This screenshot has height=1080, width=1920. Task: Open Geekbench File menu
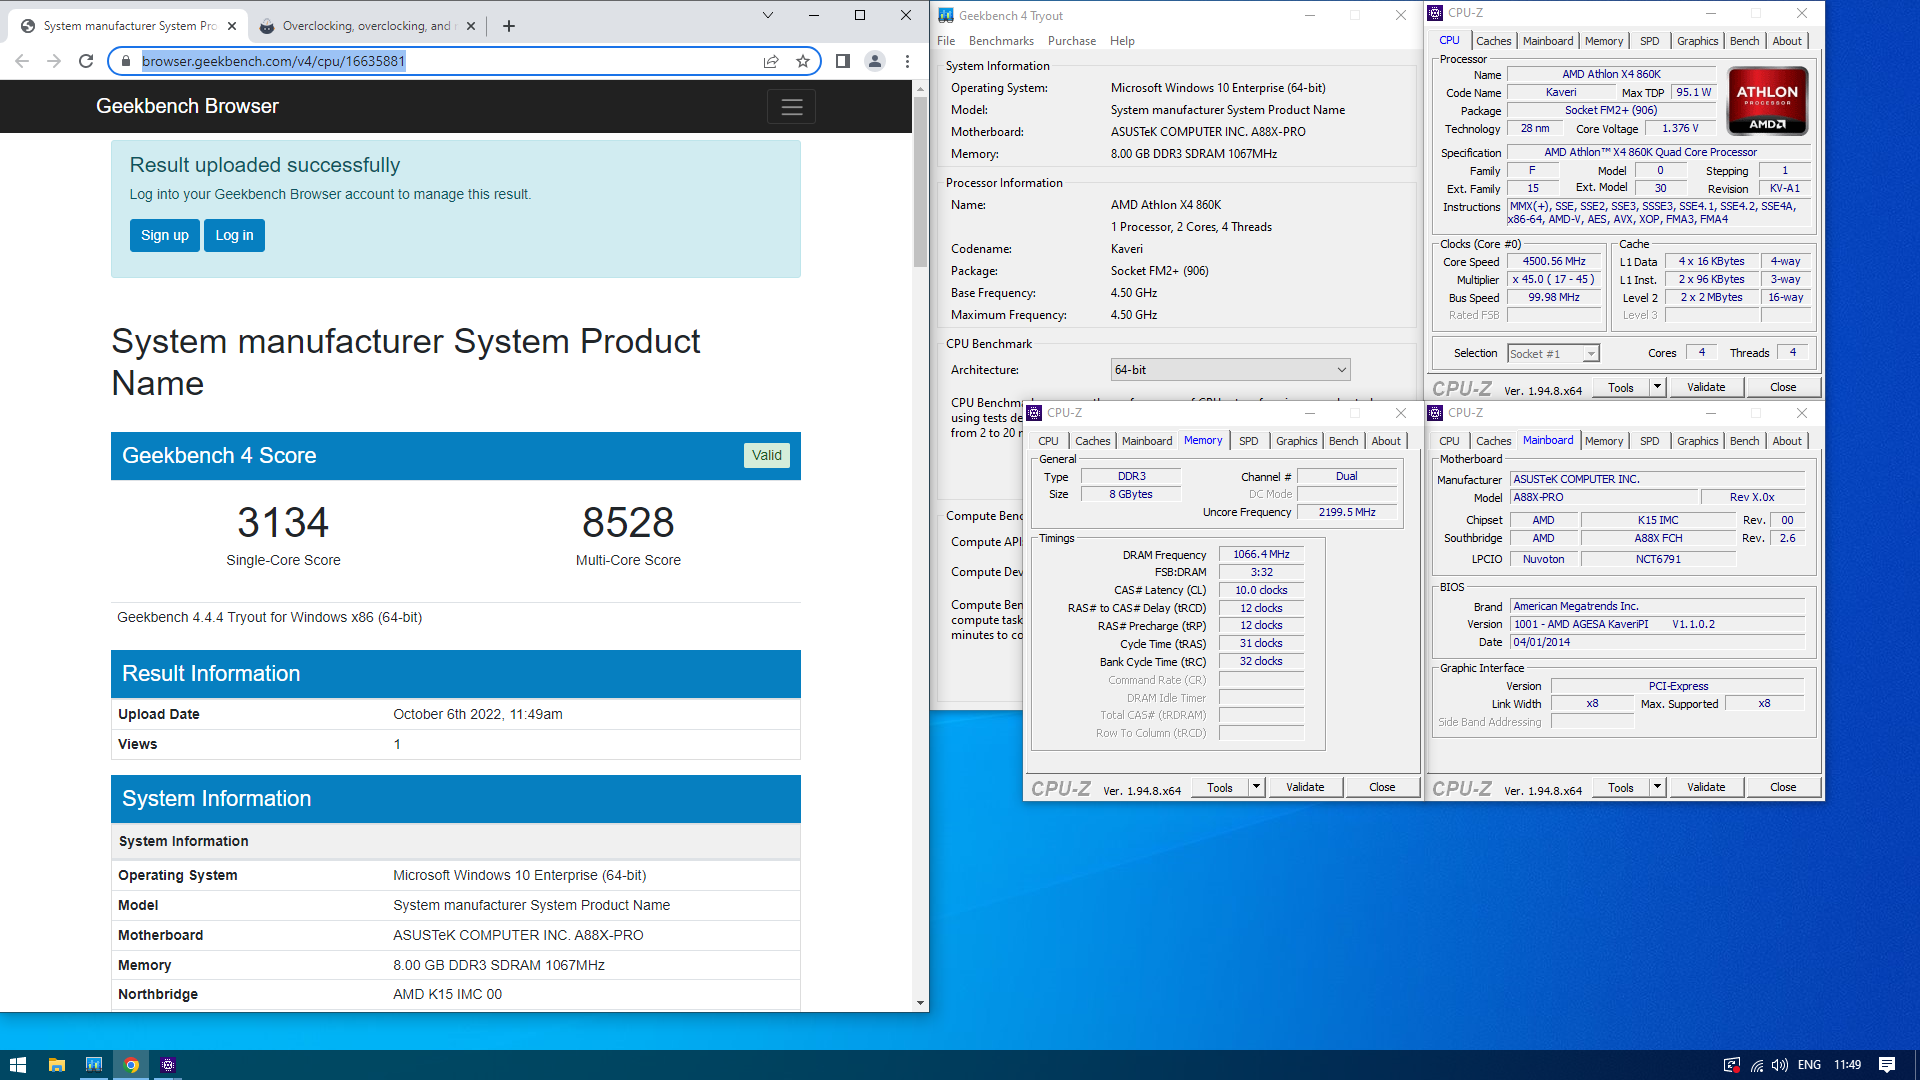(x=946, y=41)
